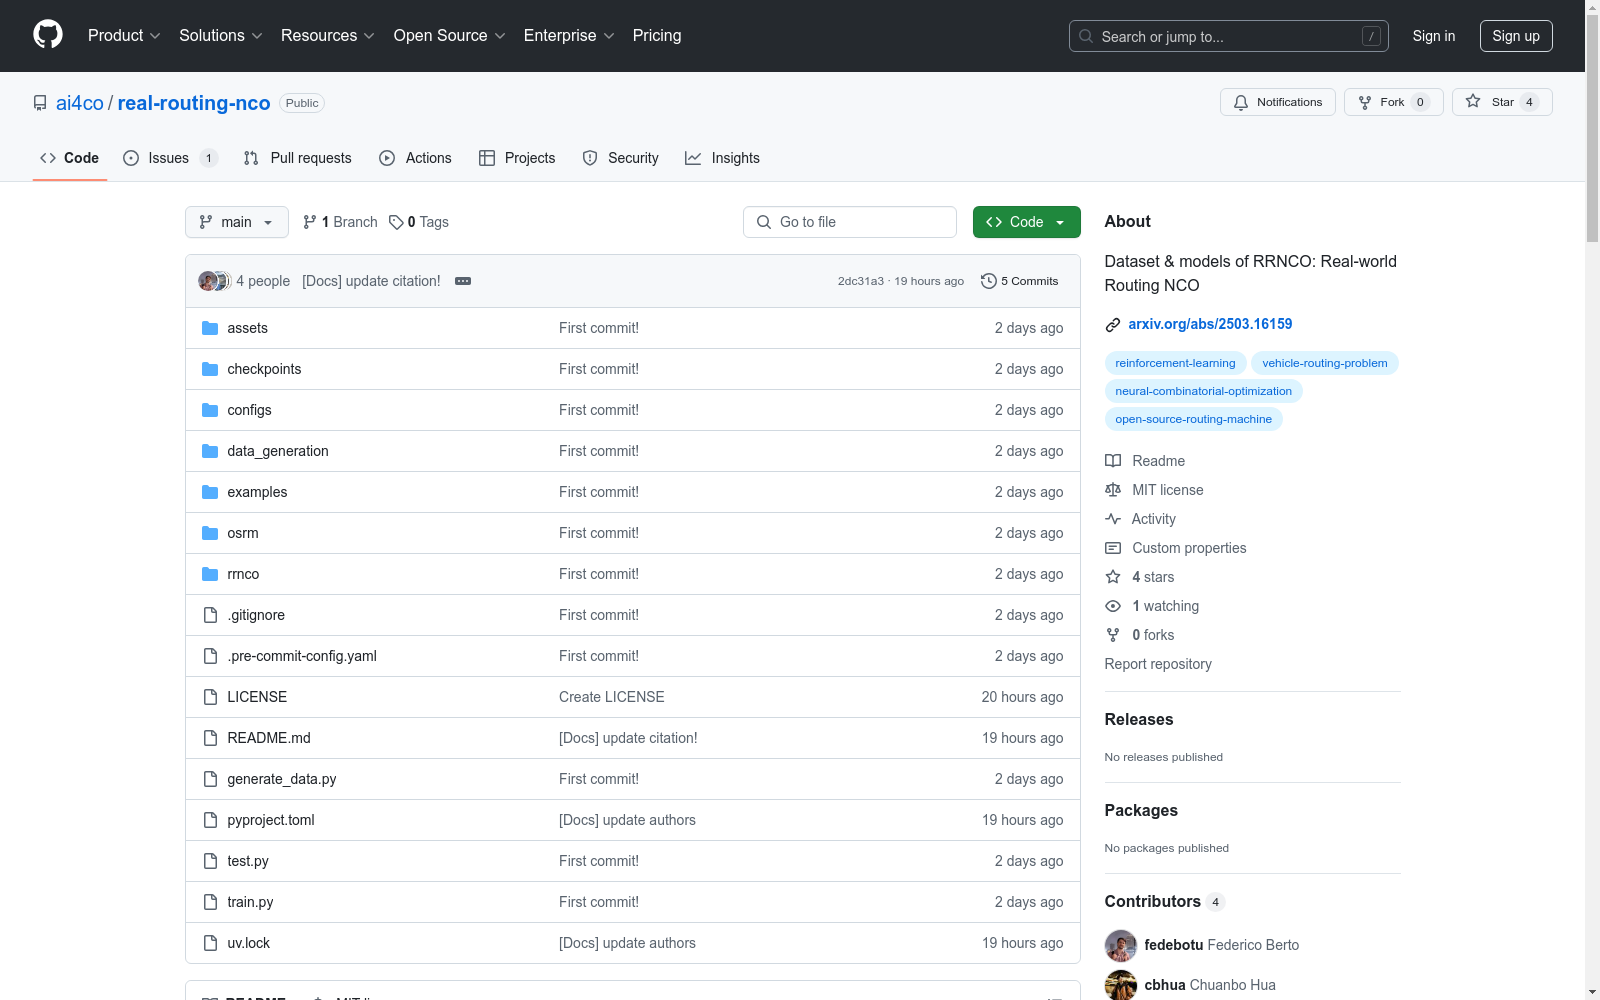This screenshot has height=1000, width=1600.
Task: Star the repository
Action: pyautogui.click(x=1502, y=102)
